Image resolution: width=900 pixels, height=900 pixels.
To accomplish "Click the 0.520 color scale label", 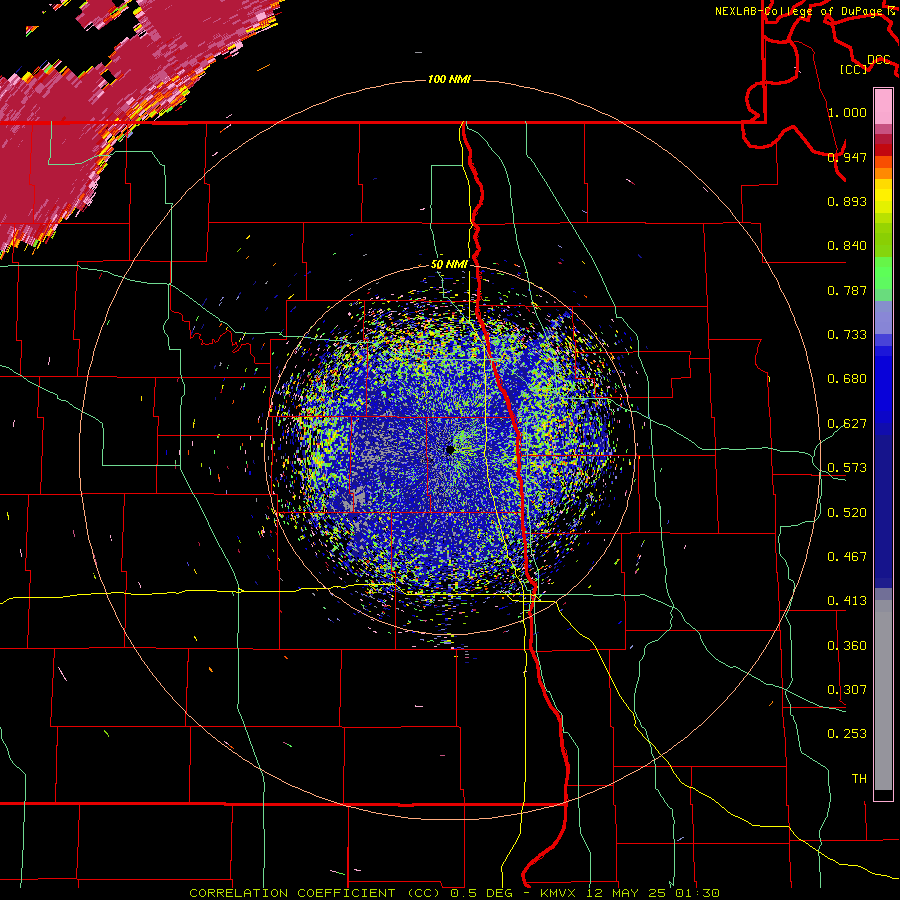I will [847, 513].
